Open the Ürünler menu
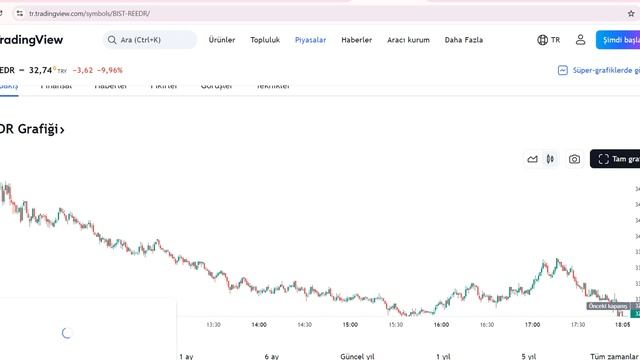Viewport: 640px width, 360px height. [222, 40]
